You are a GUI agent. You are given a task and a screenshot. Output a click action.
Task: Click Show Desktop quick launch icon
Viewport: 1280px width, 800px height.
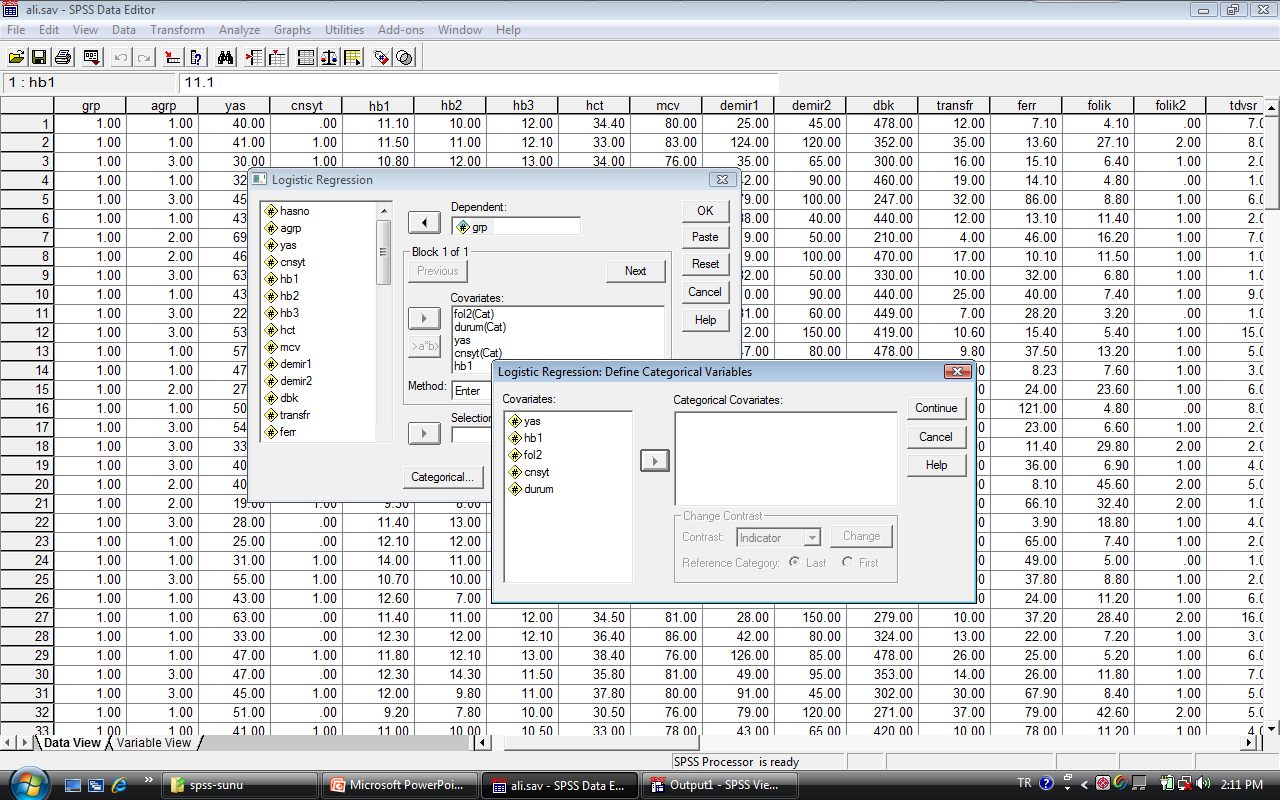click(x=73, y=784)
